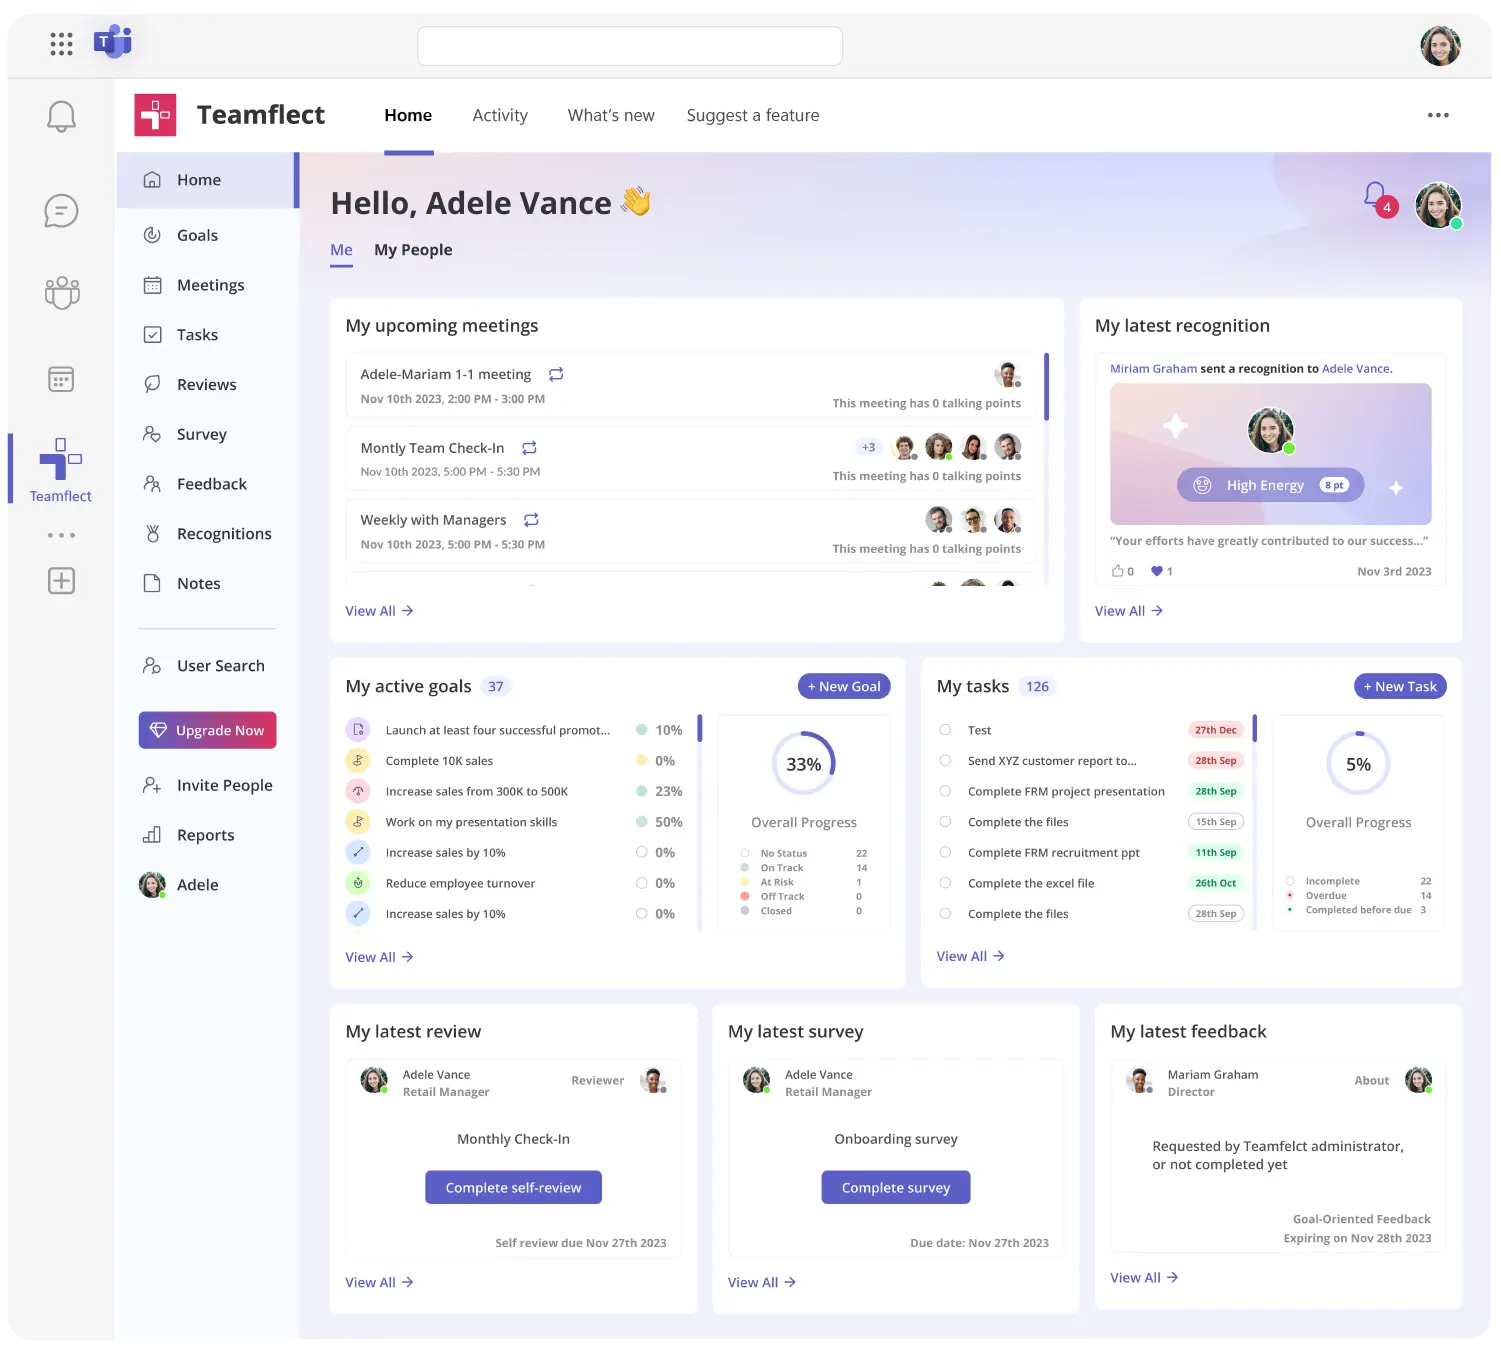The height and width of the screenshot is (1351, 1501).
Task: Click the Complete self-review button
Action: [x=513, y=1187]
